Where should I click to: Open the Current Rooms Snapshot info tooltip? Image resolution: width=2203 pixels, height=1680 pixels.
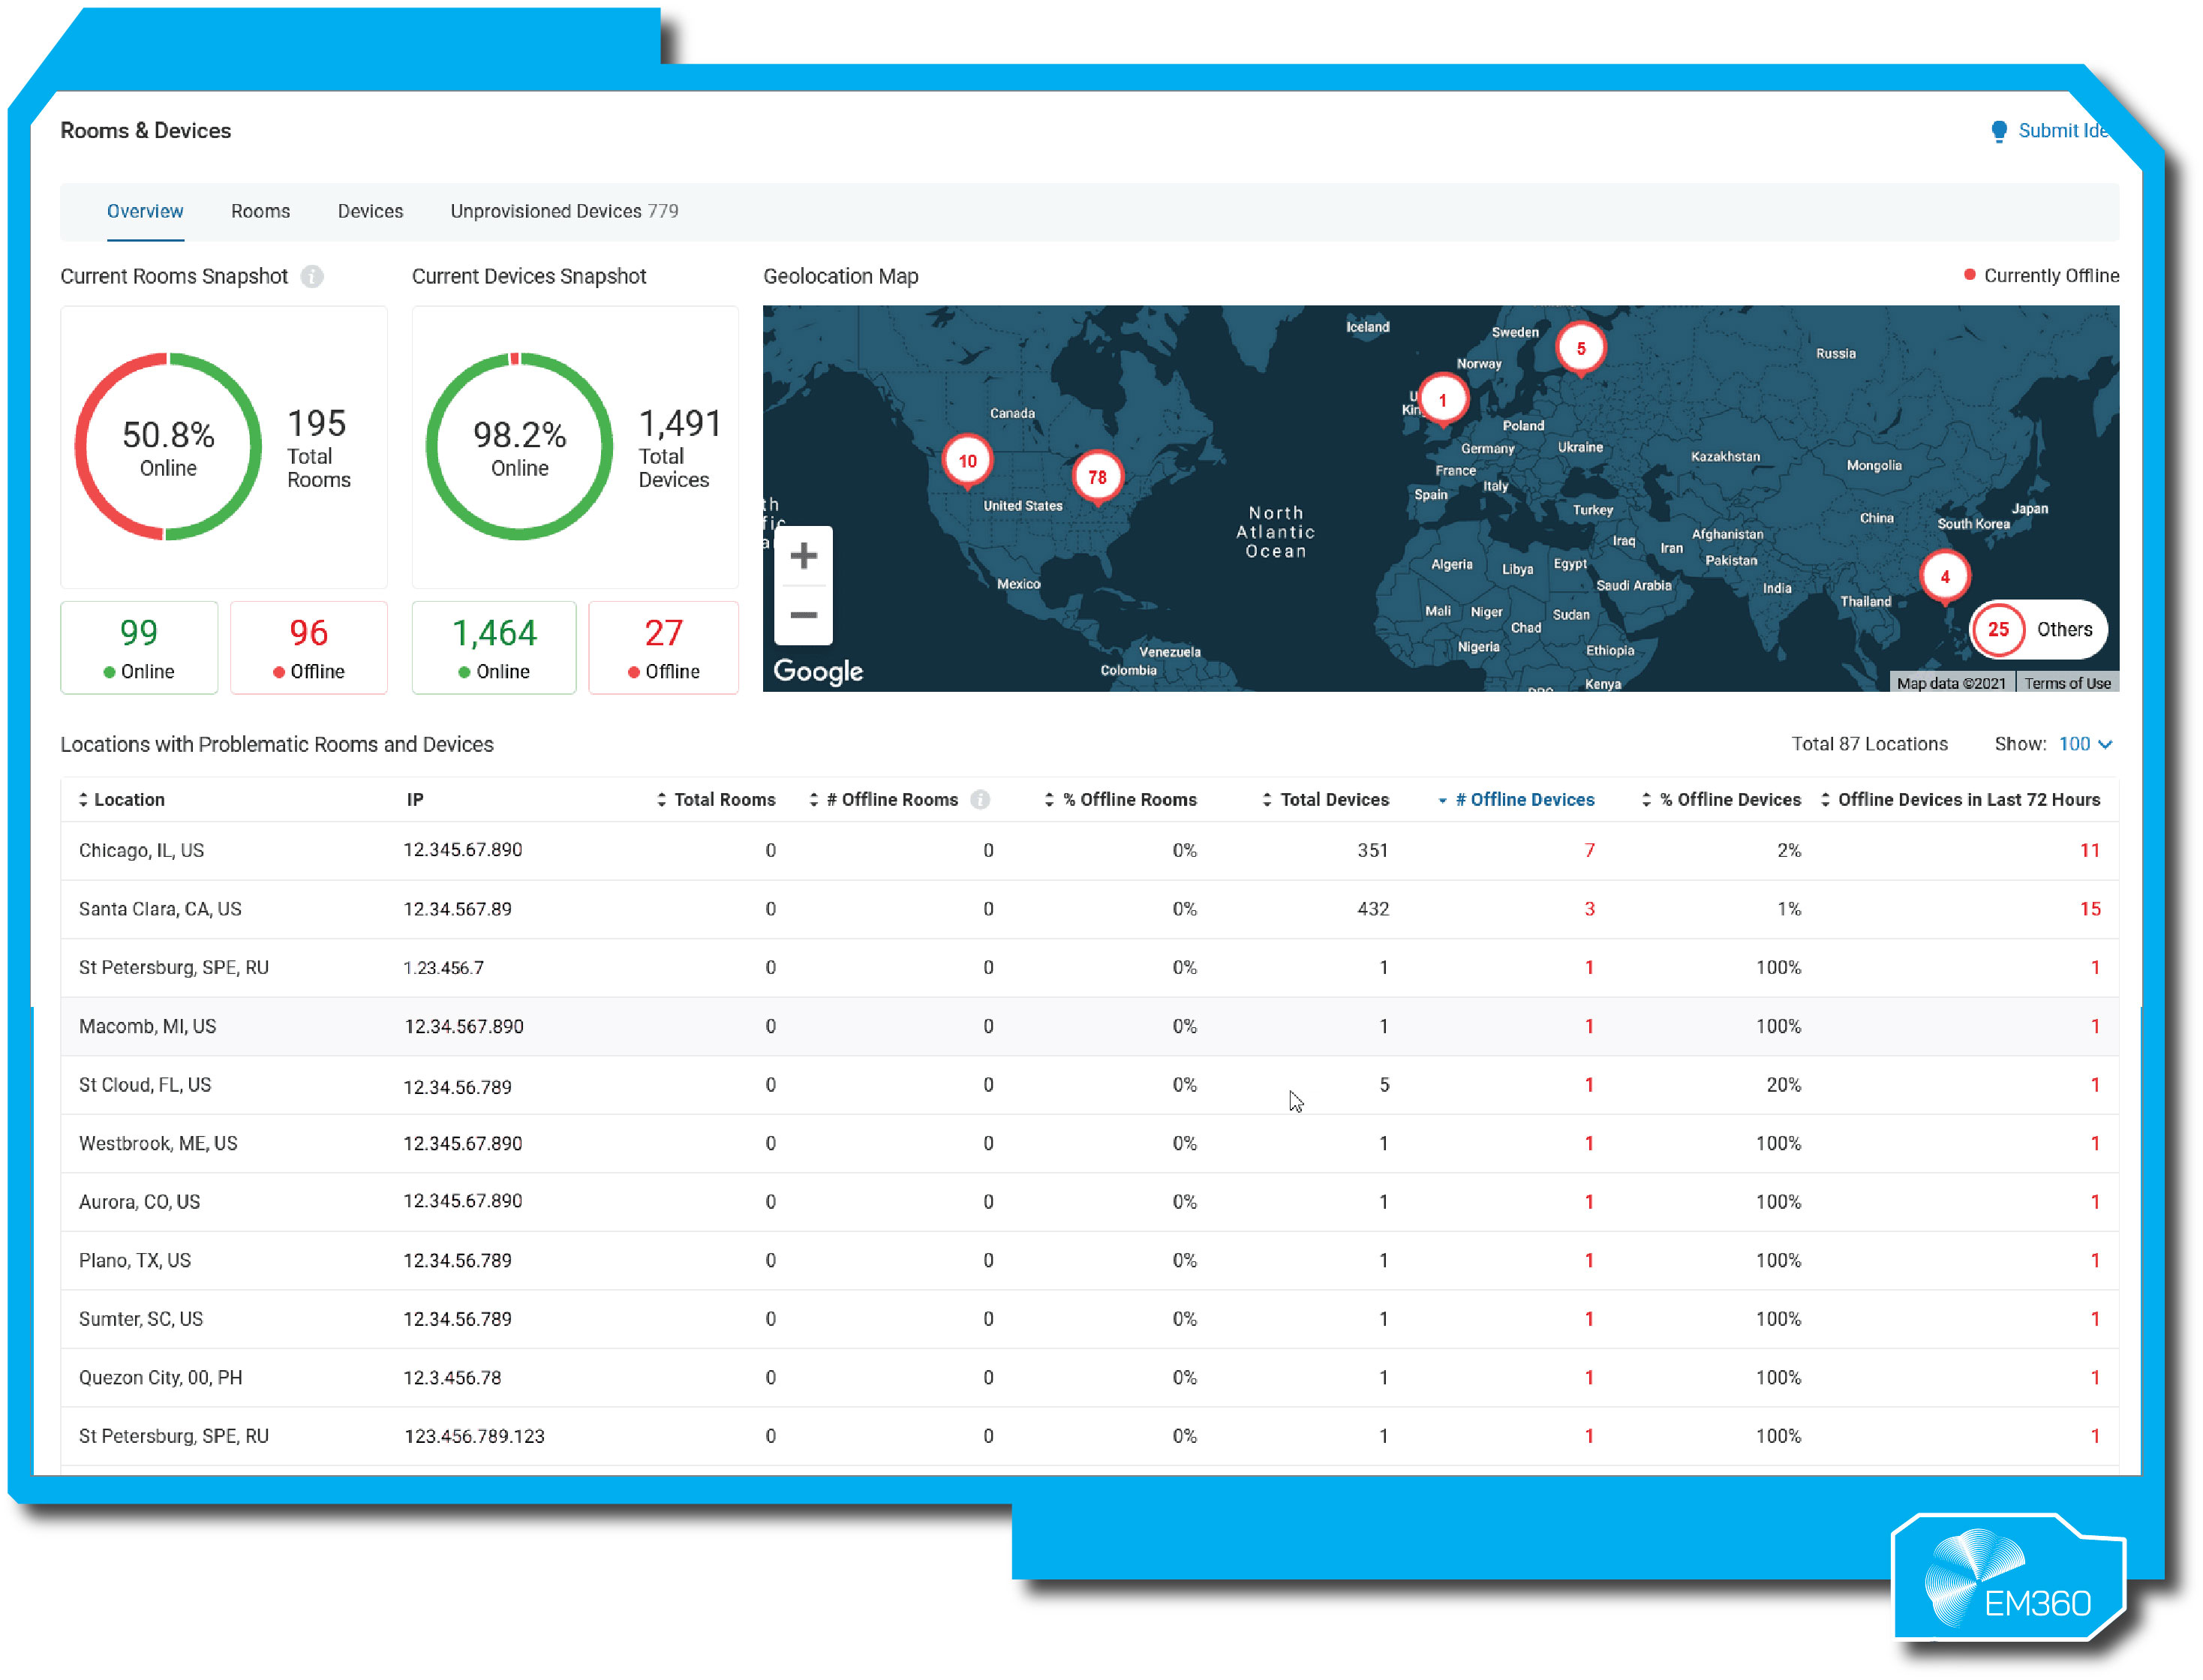(x=313, y=277)
